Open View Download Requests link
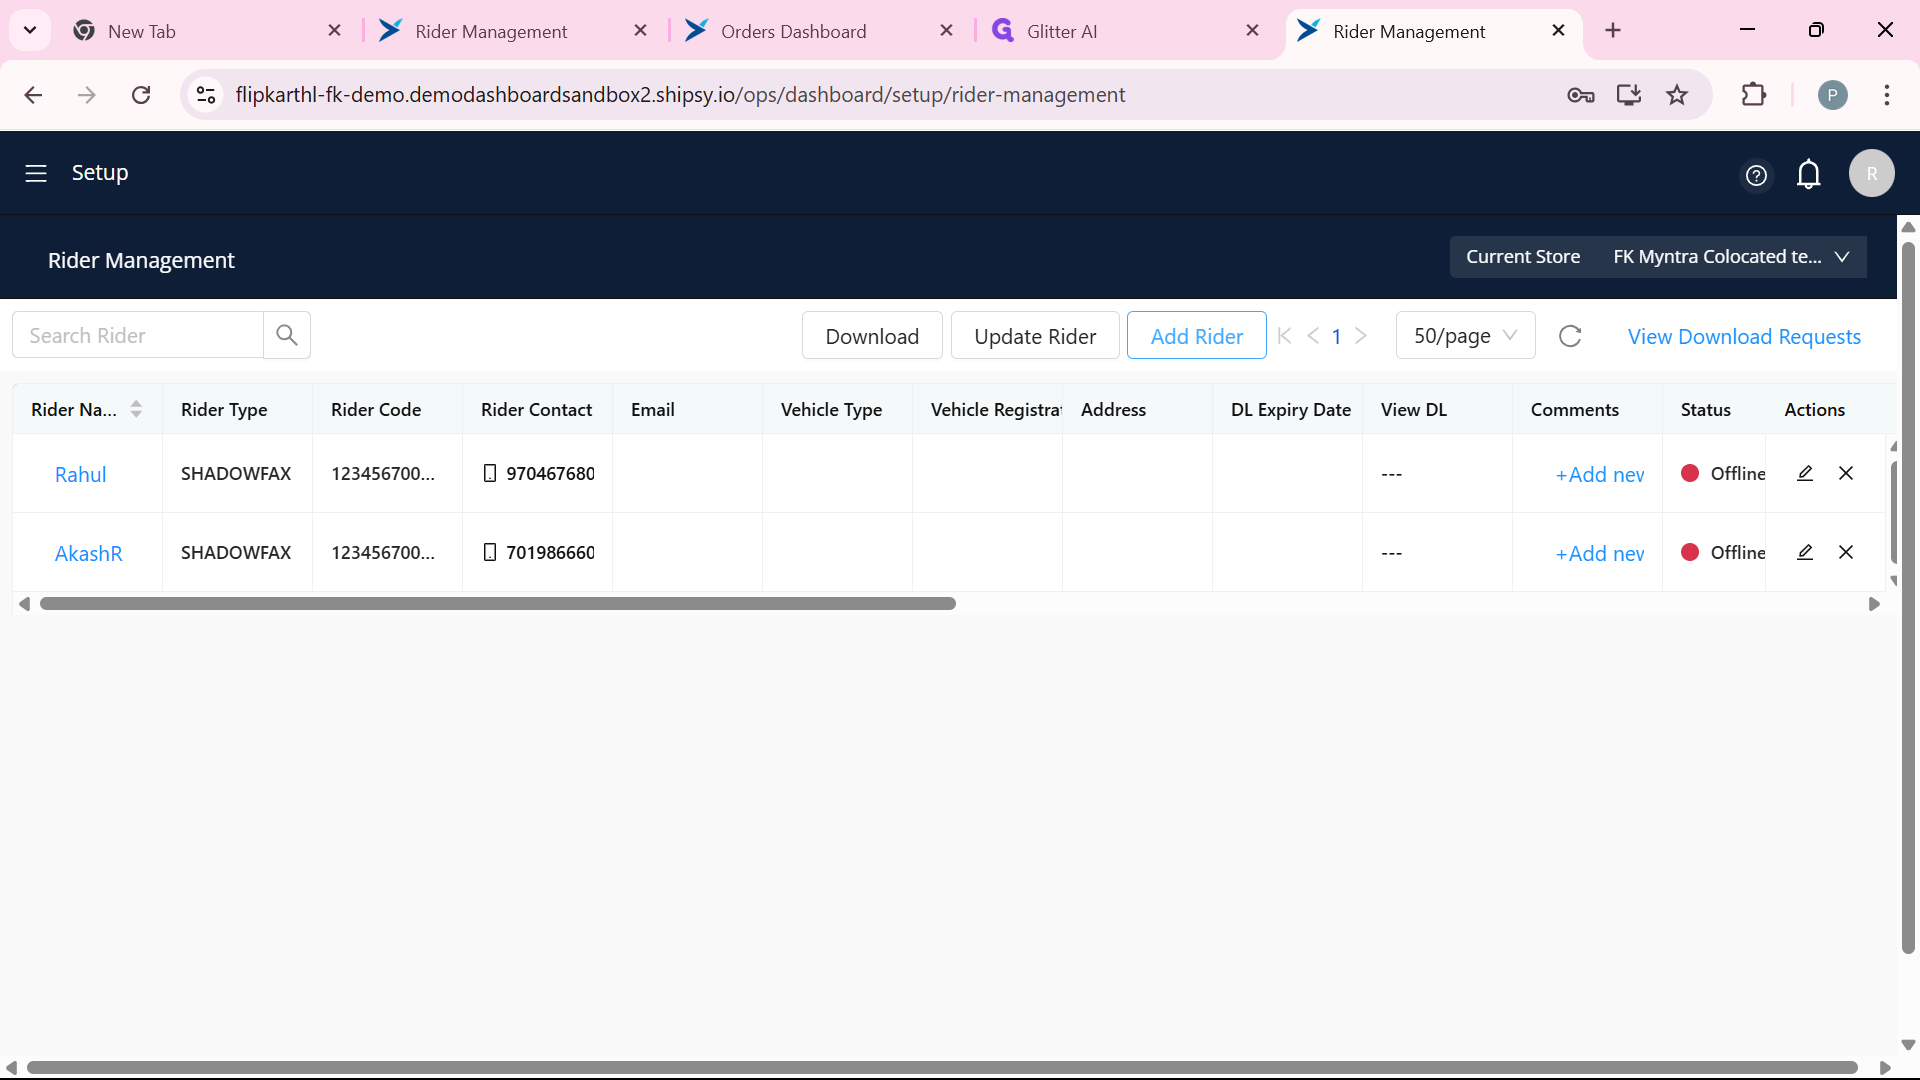 point(1744,337)
